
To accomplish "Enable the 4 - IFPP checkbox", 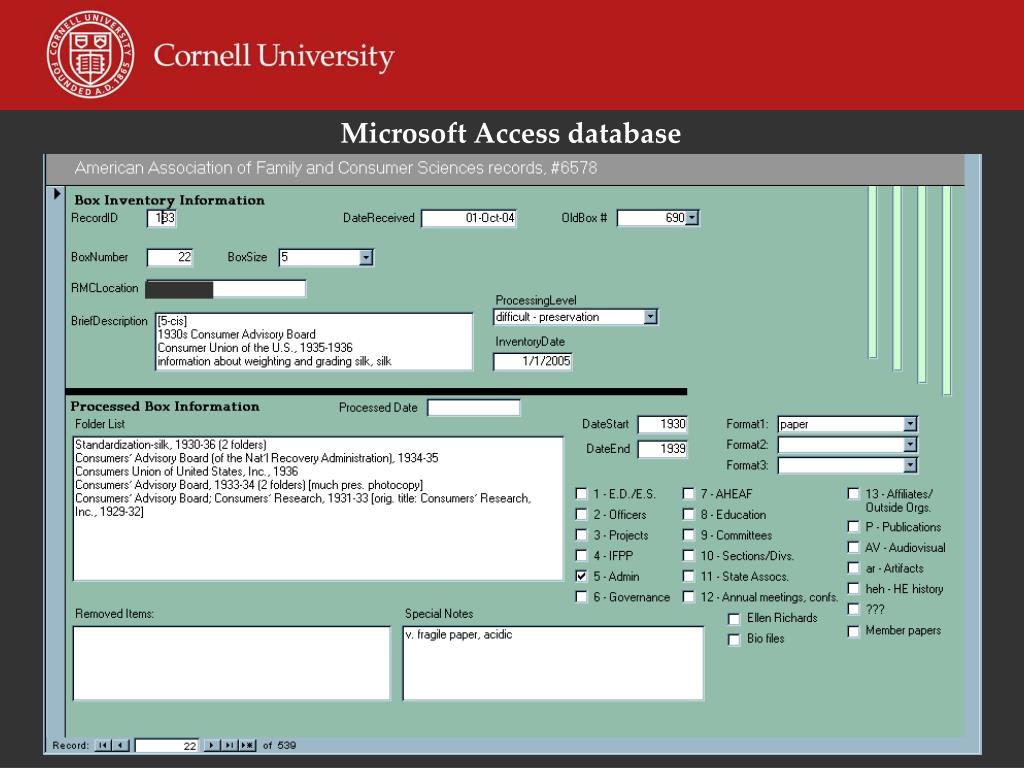I will coord(581,556).
